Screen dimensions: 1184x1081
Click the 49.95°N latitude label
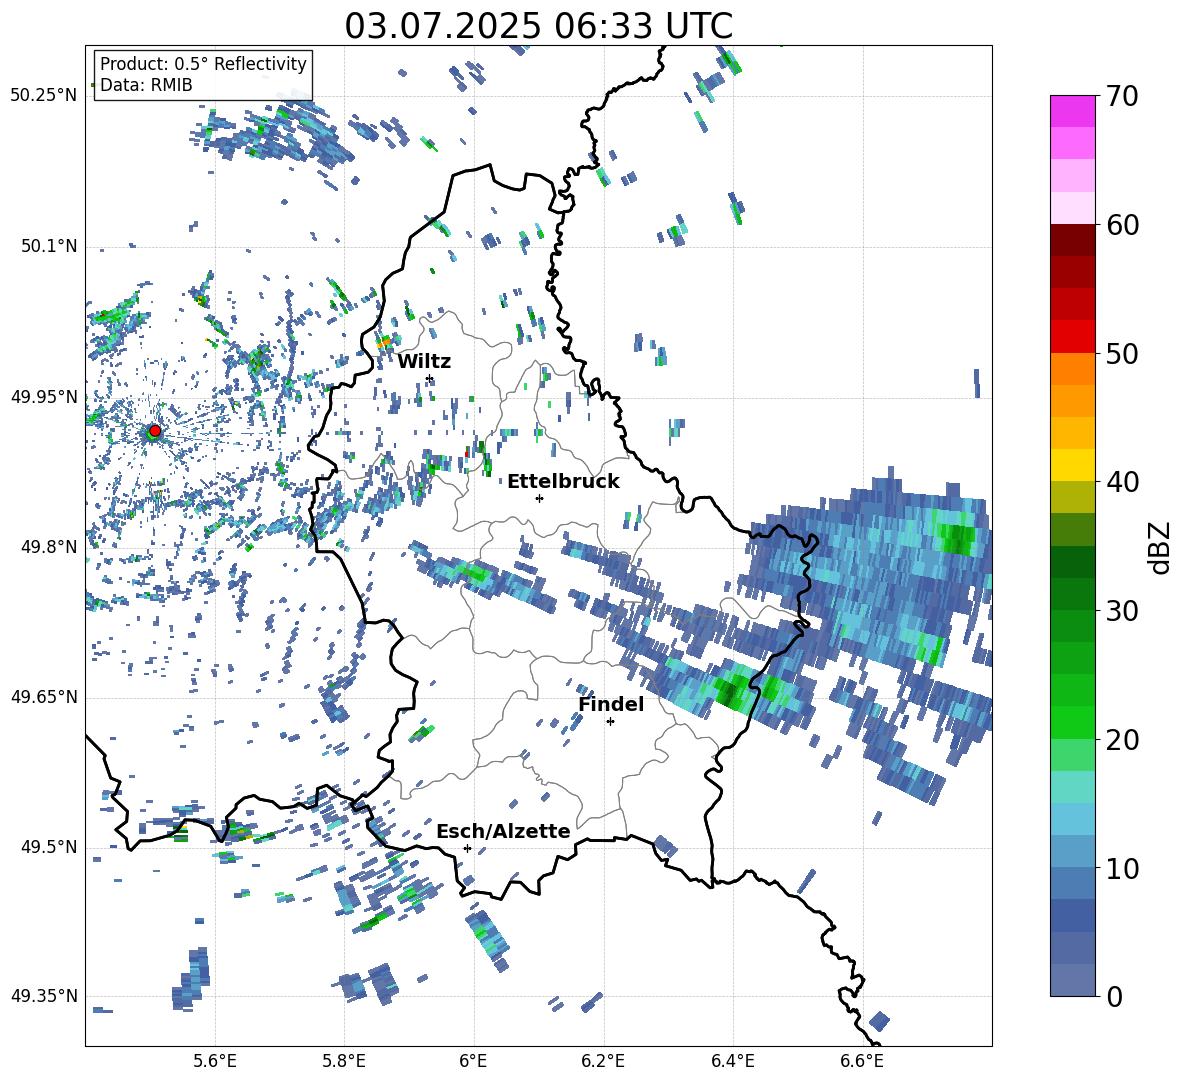44,396
